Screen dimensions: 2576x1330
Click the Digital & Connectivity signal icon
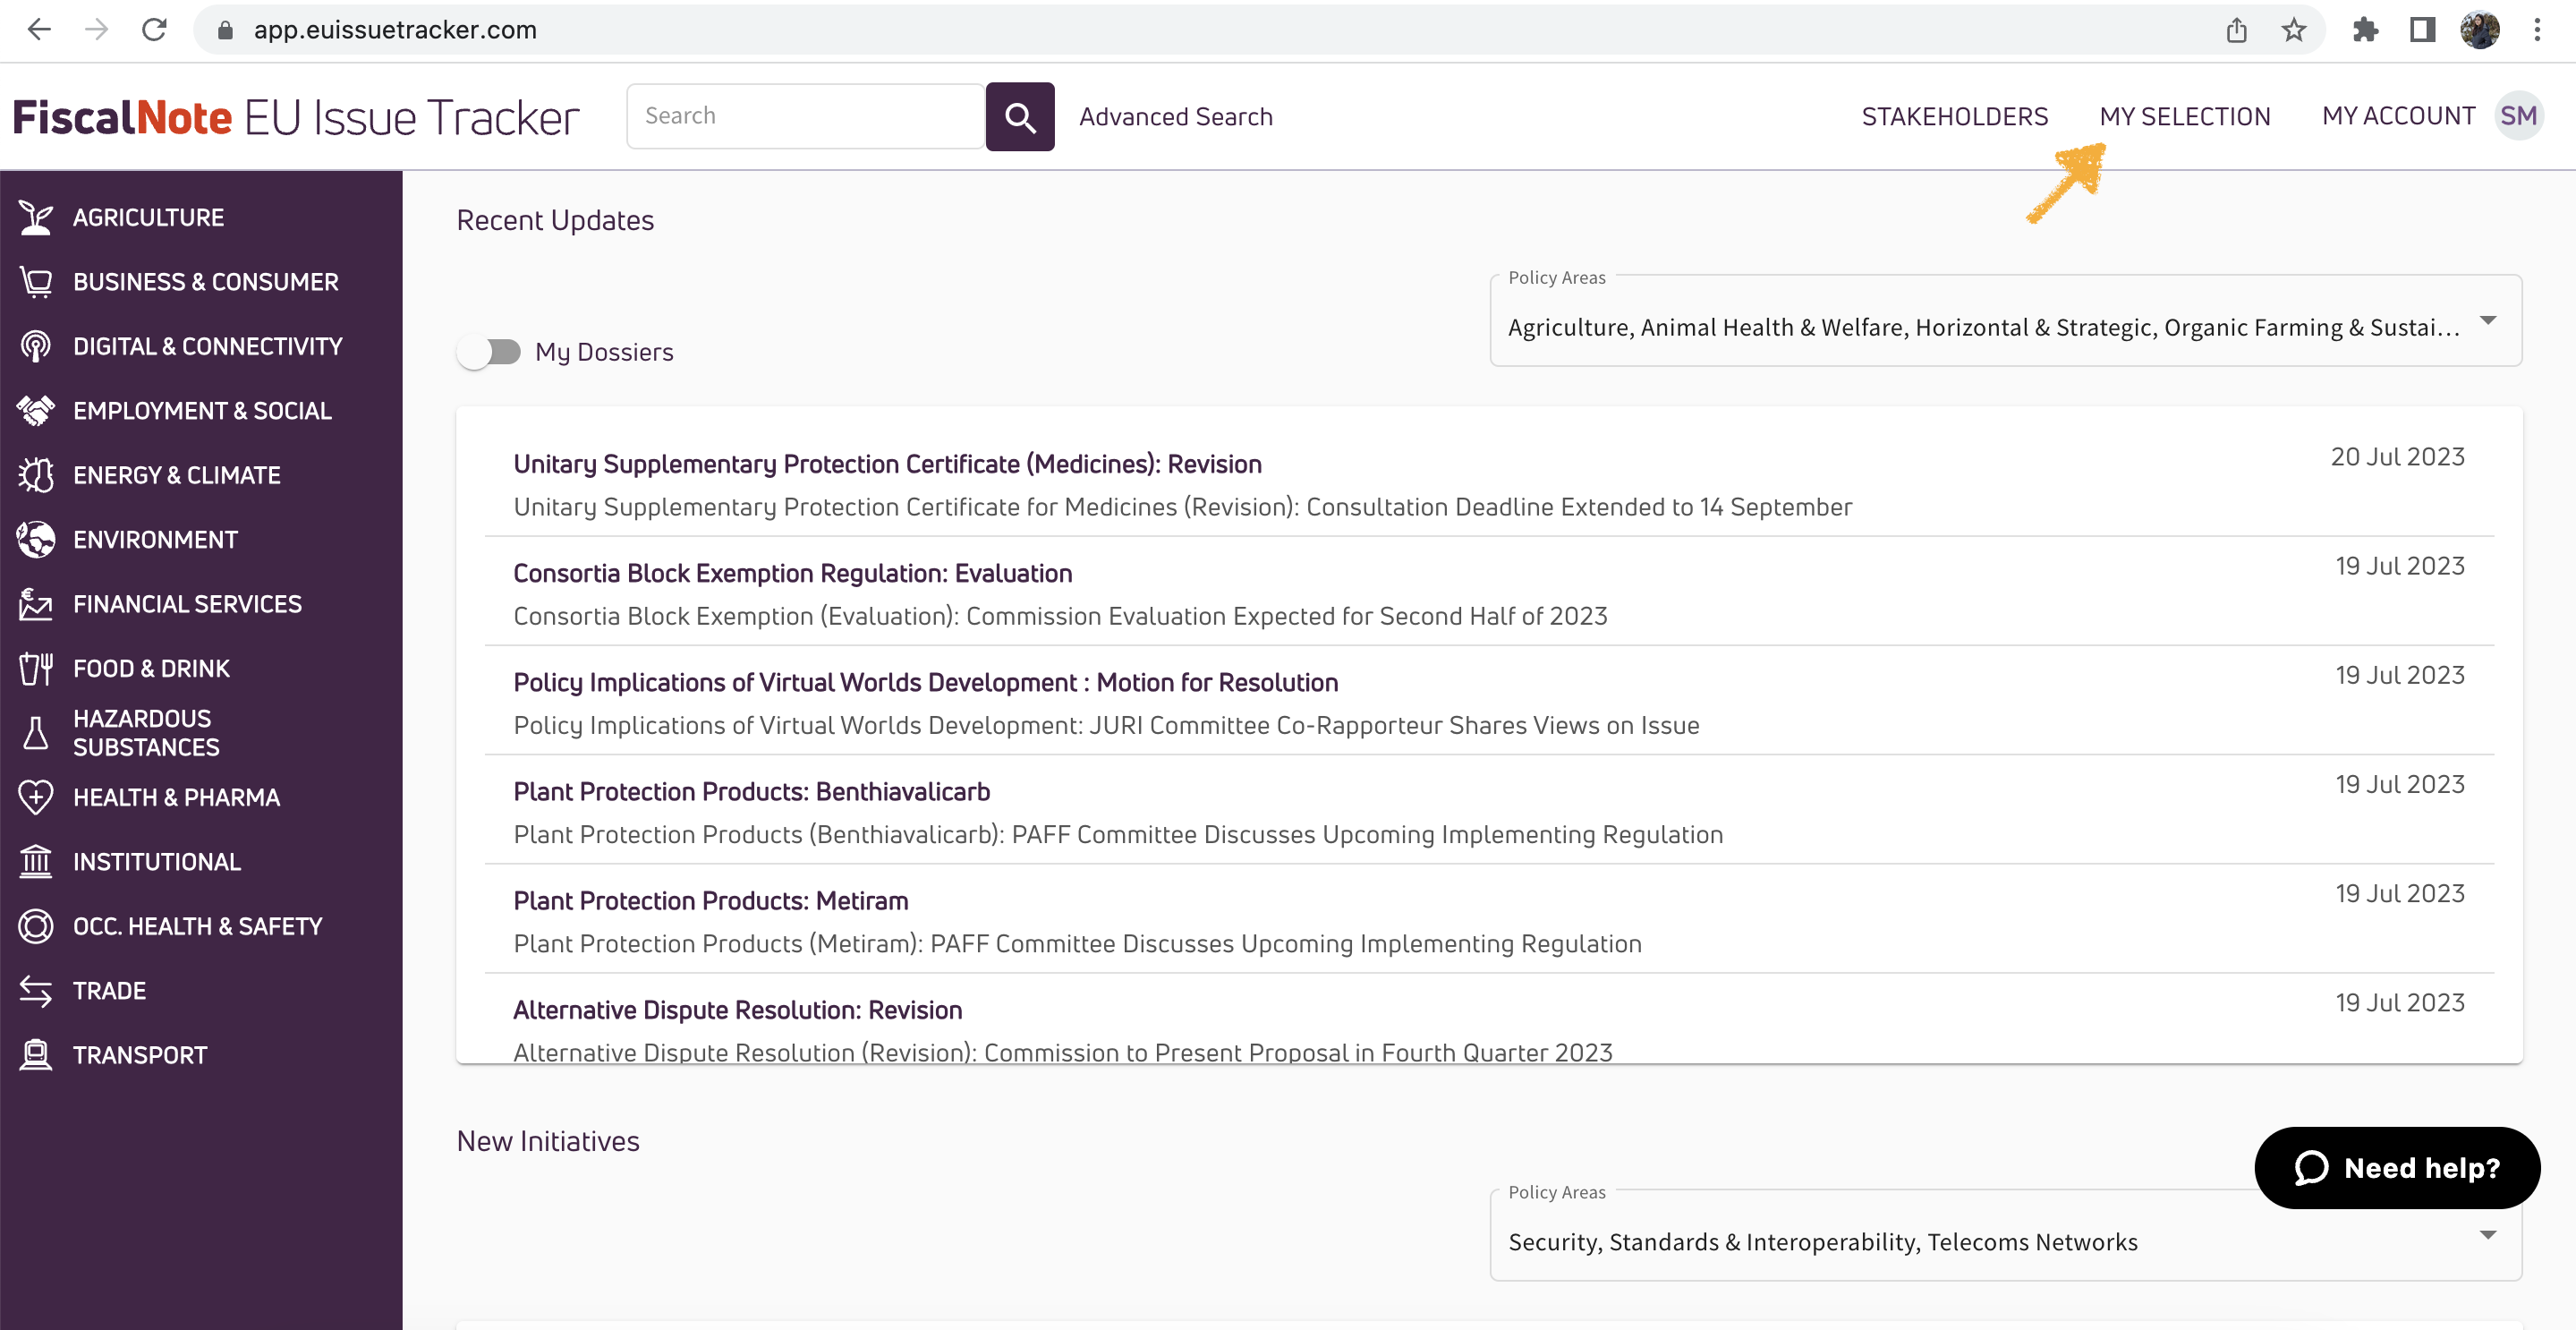tap(36, 346)
